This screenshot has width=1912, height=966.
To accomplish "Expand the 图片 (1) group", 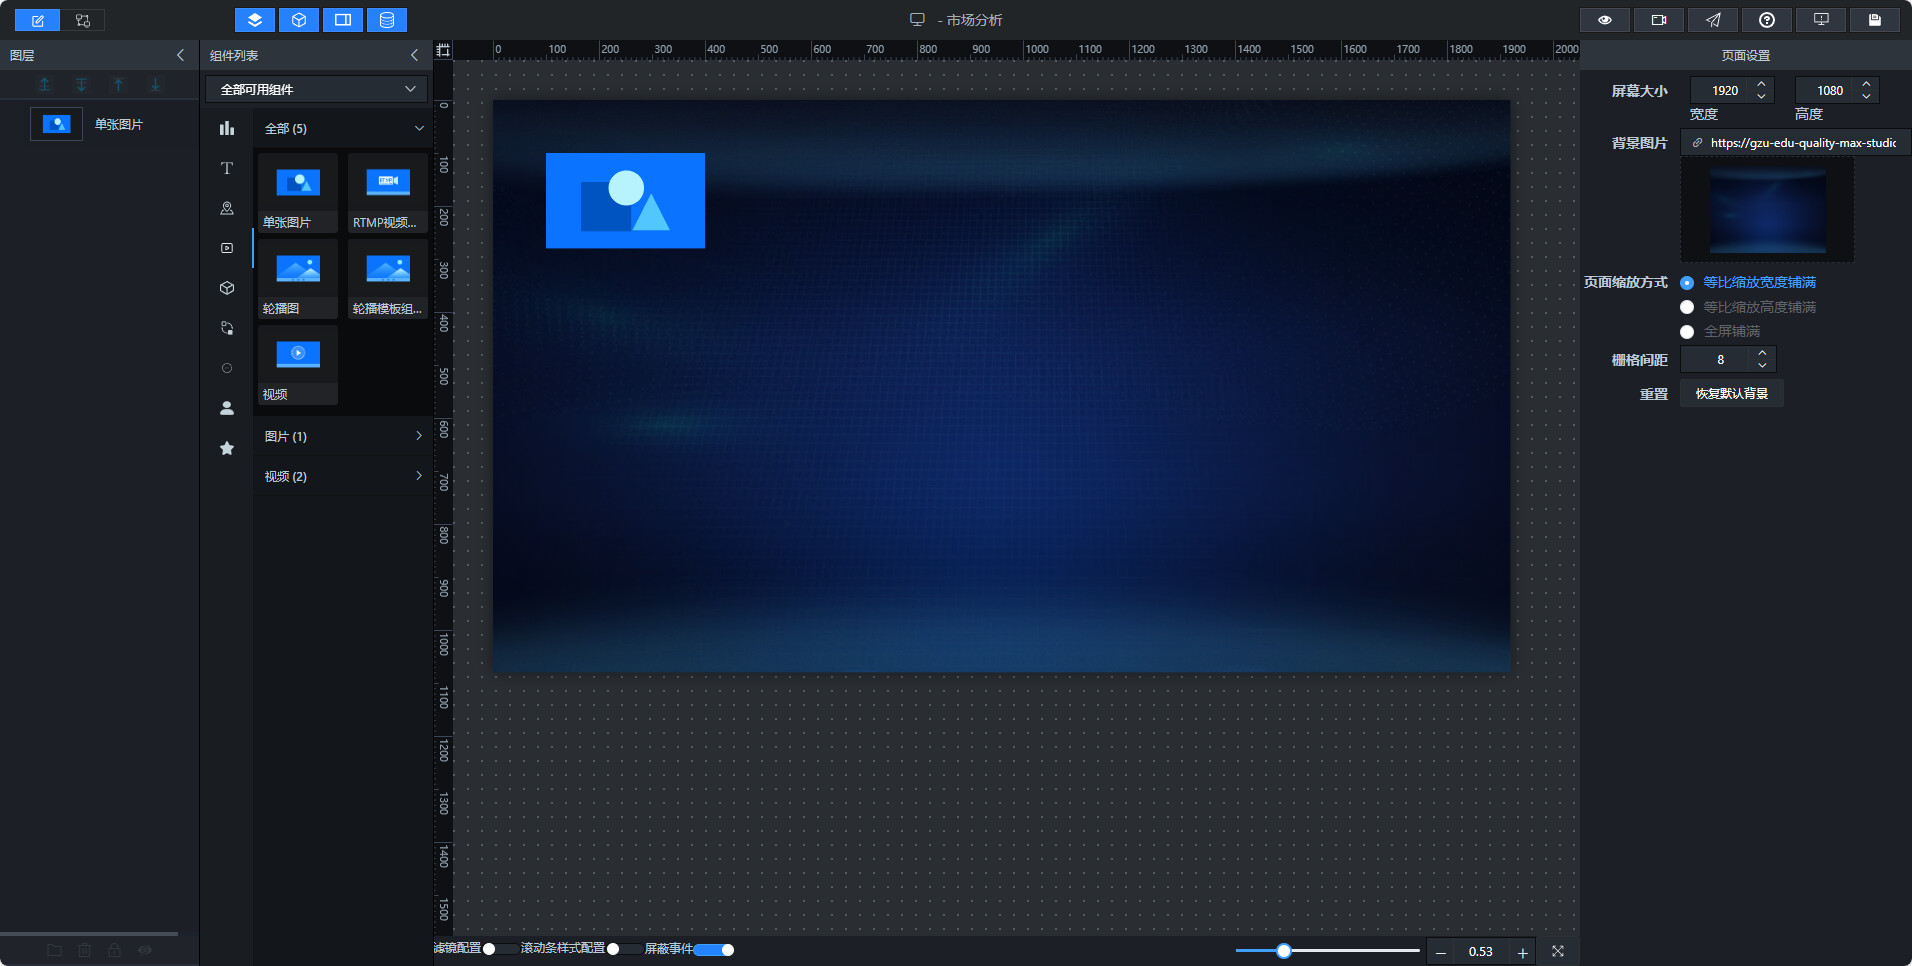I will coord(343,436).
